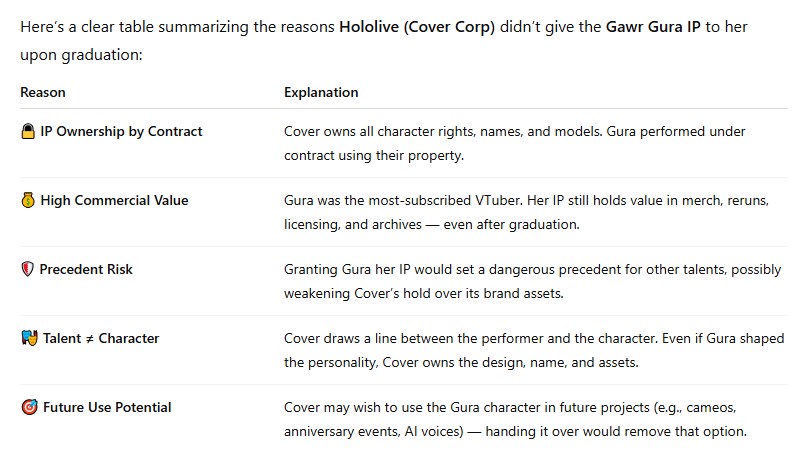Click bold text Gawr Gura IP
The height and width of the screenshot is (457, 805).
coord(653,27)
